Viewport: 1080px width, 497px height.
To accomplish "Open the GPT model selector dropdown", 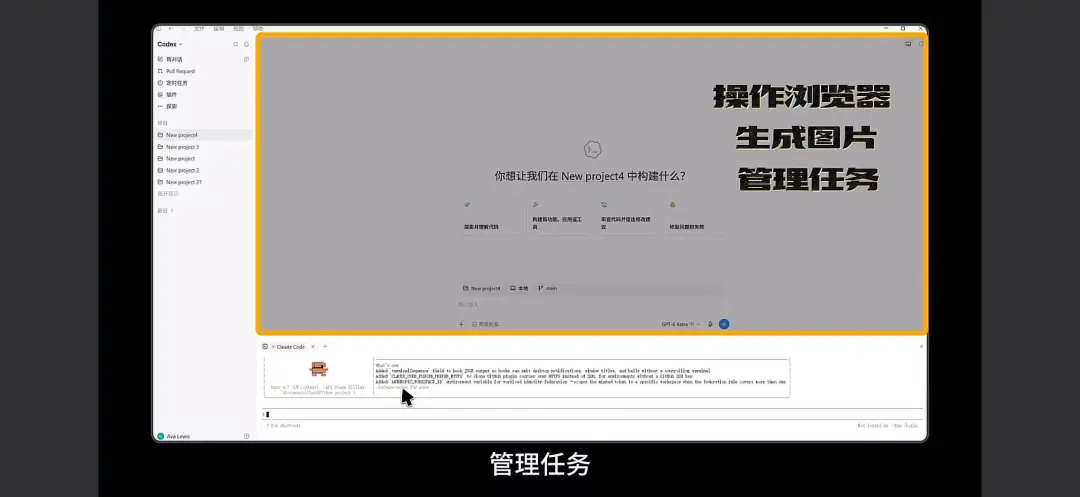I will [681, 324].
